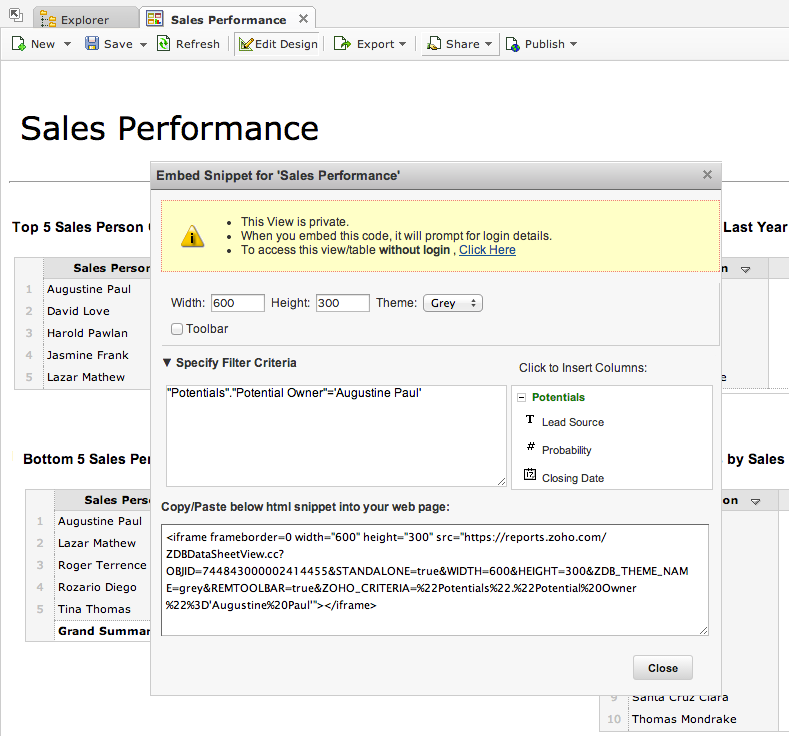Image resolution: width=789 pixels, height=736 pixels.
Task: Click the Export icon
Action: (x=342, y=44)
